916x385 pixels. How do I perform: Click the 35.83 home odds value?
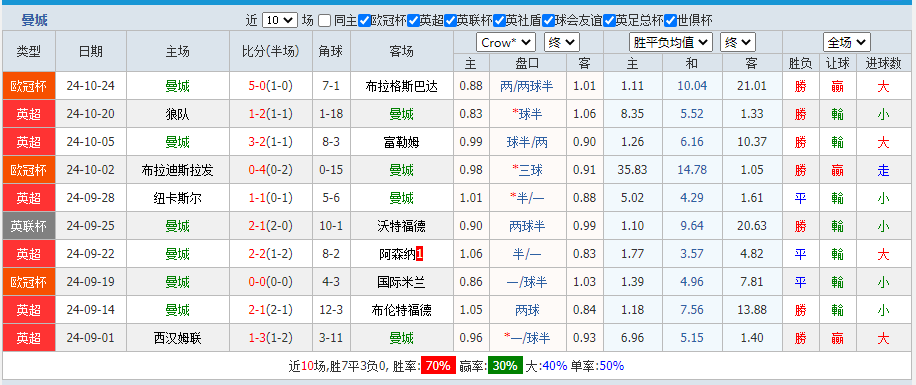632,170
